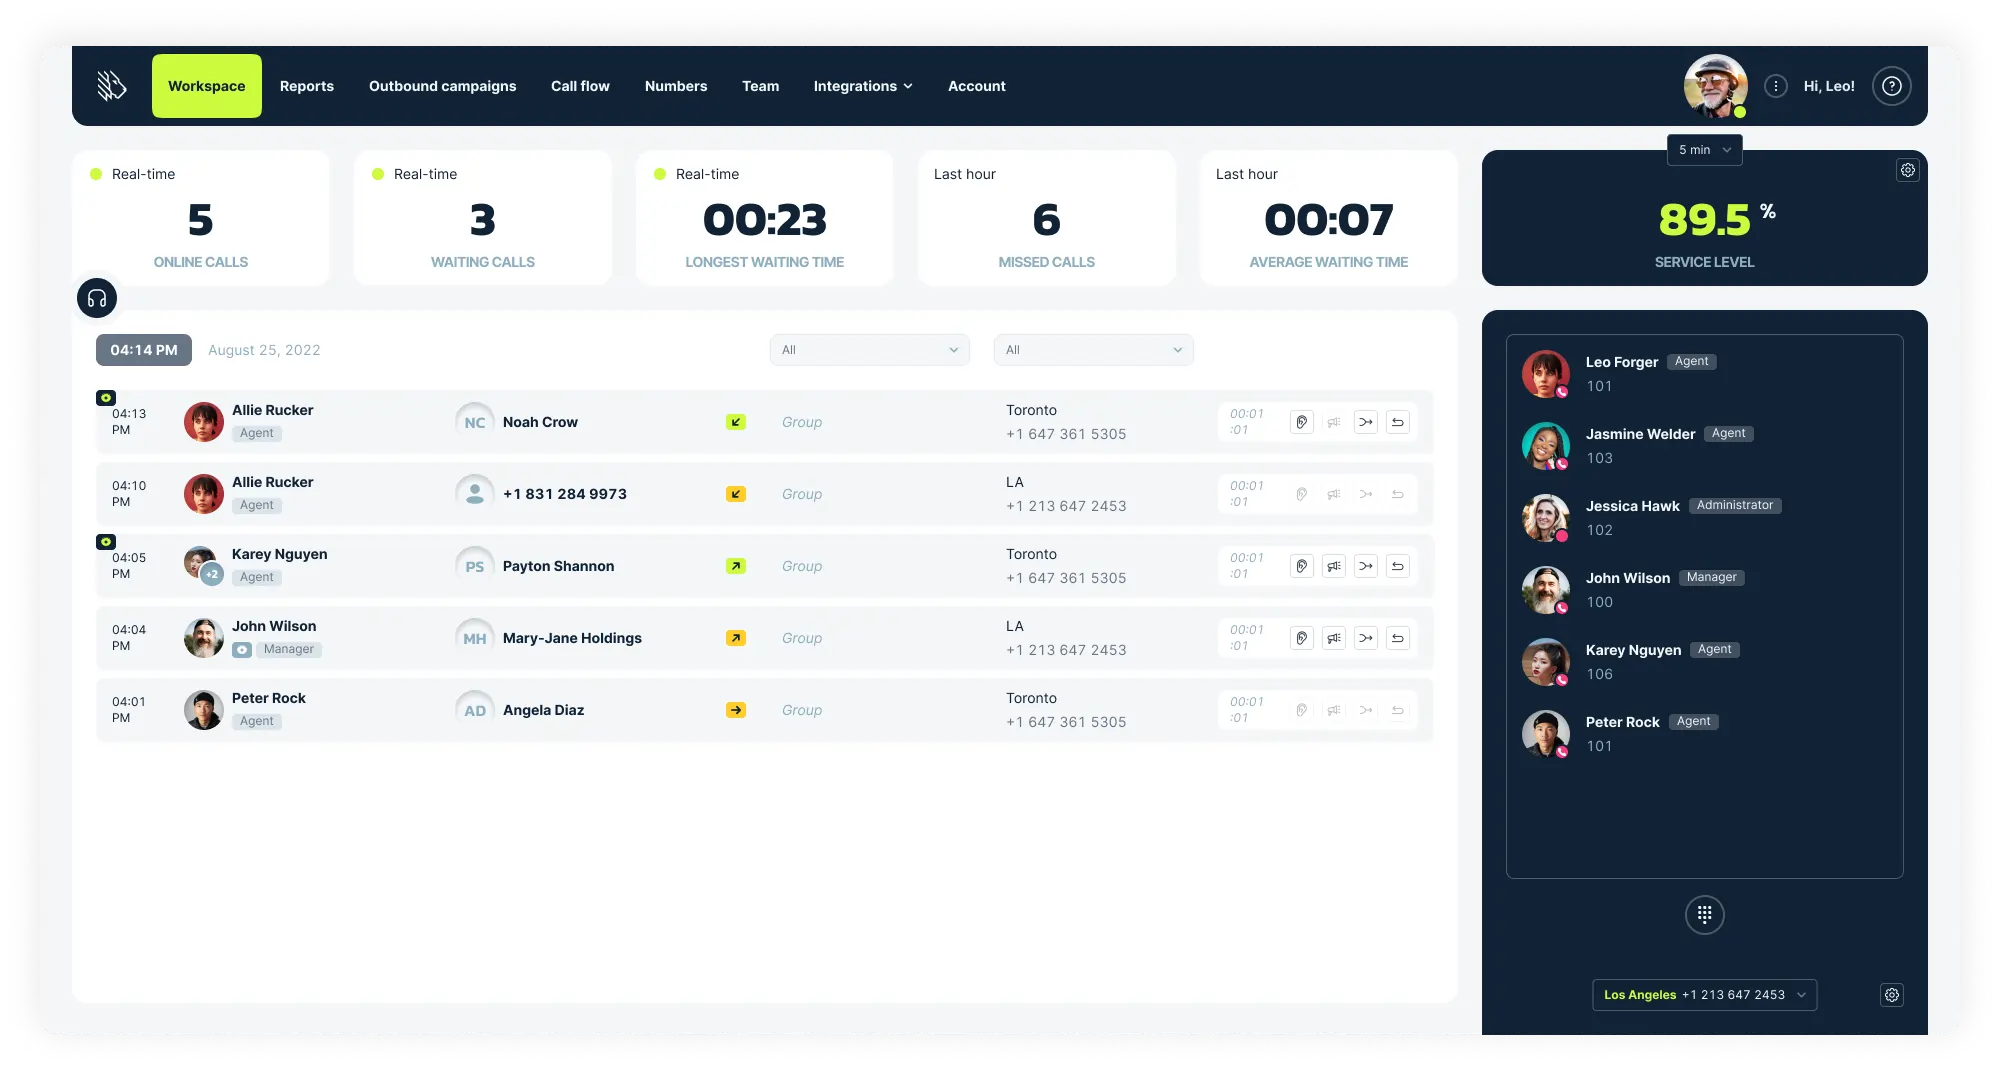Click the whisper megaphone icon for Payton Shannon call
This screenshot has width=2000, height=1069.
1334,566
